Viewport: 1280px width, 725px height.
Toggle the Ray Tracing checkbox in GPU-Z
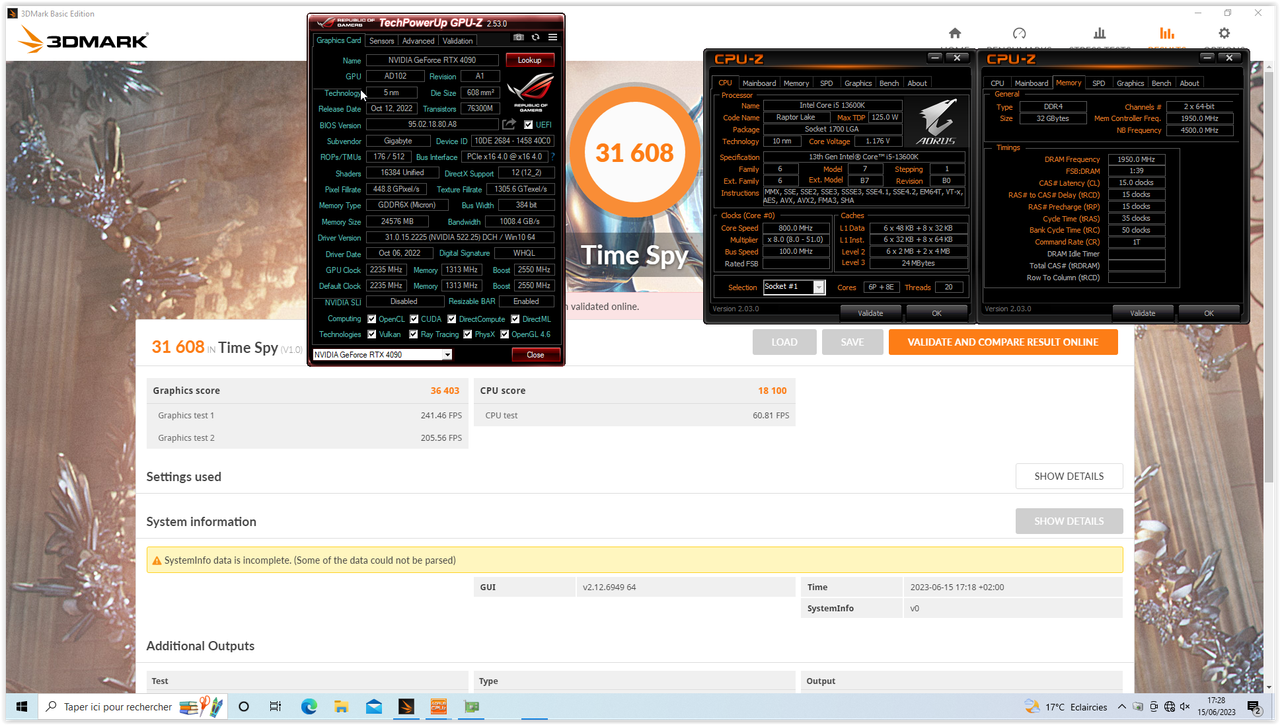[x=414, y=334]
